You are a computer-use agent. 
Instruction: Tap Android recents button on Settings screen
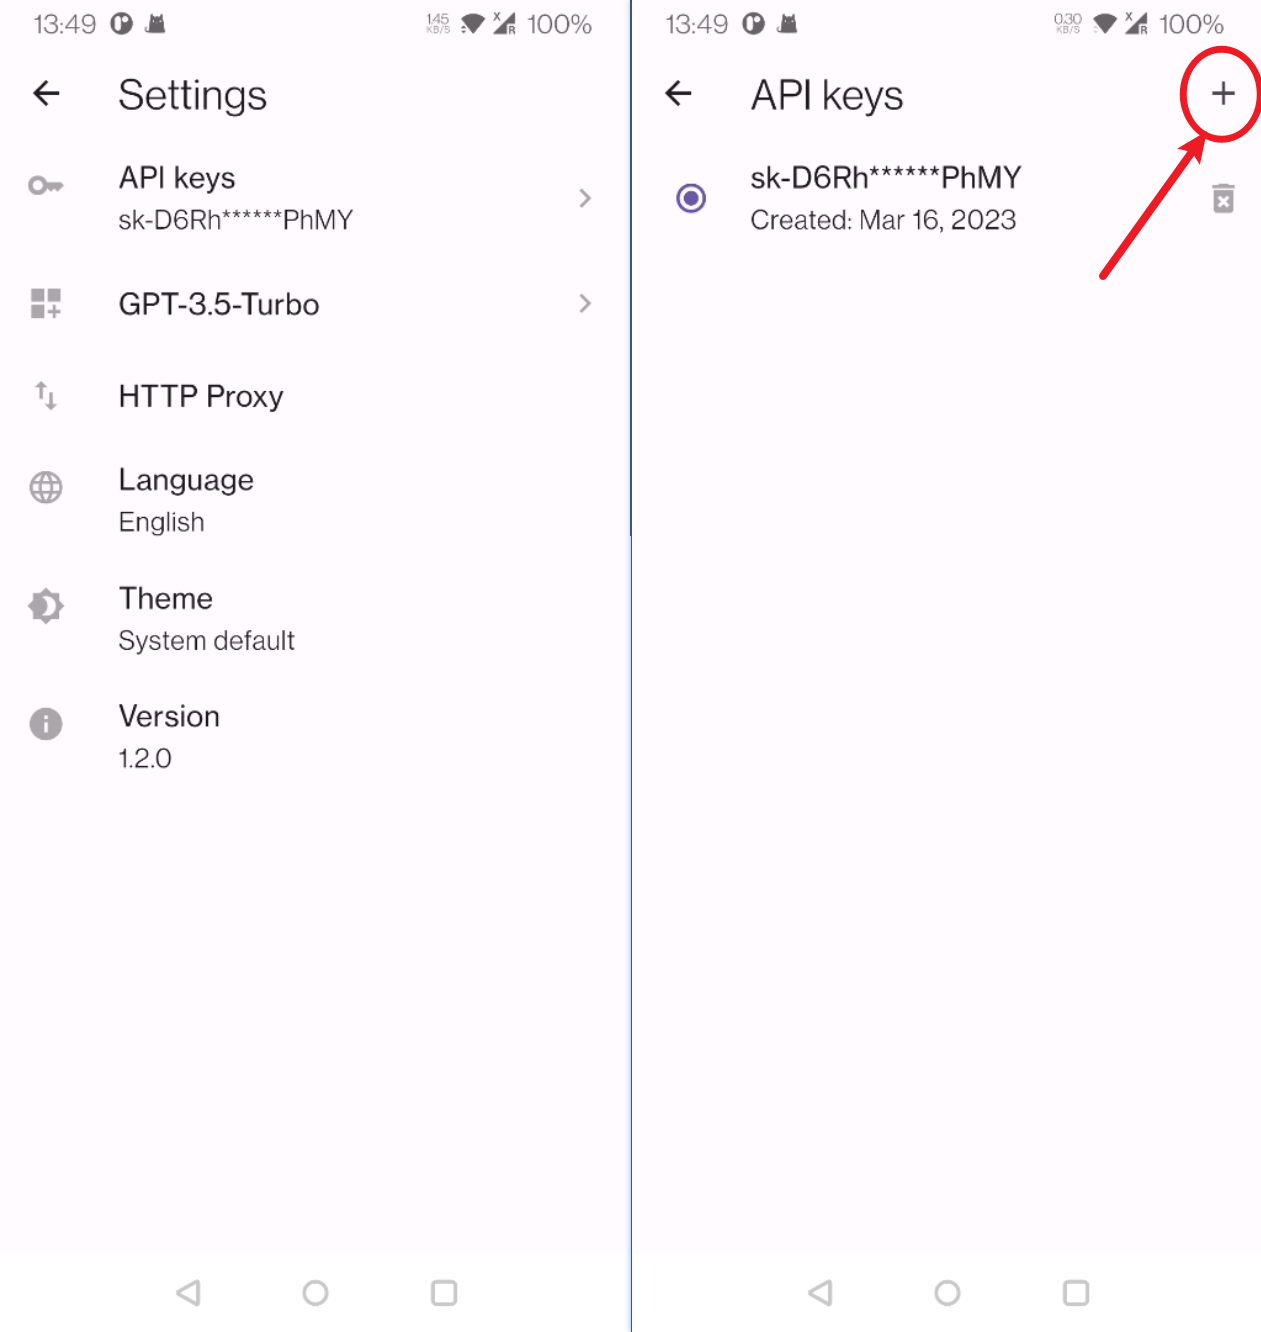pyautogui.click(x=444, y=1293)
